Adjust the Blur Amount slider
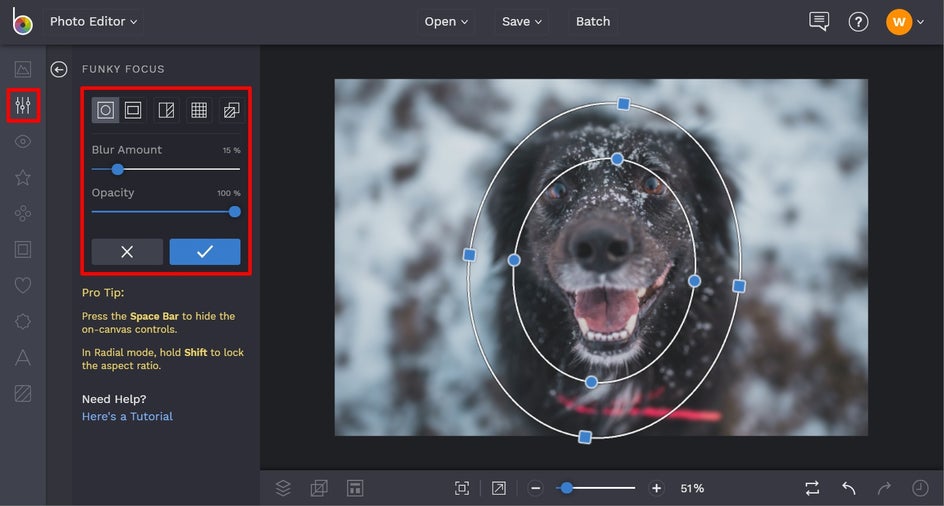The height and width of the screenshot is (506, 944). 166,169
